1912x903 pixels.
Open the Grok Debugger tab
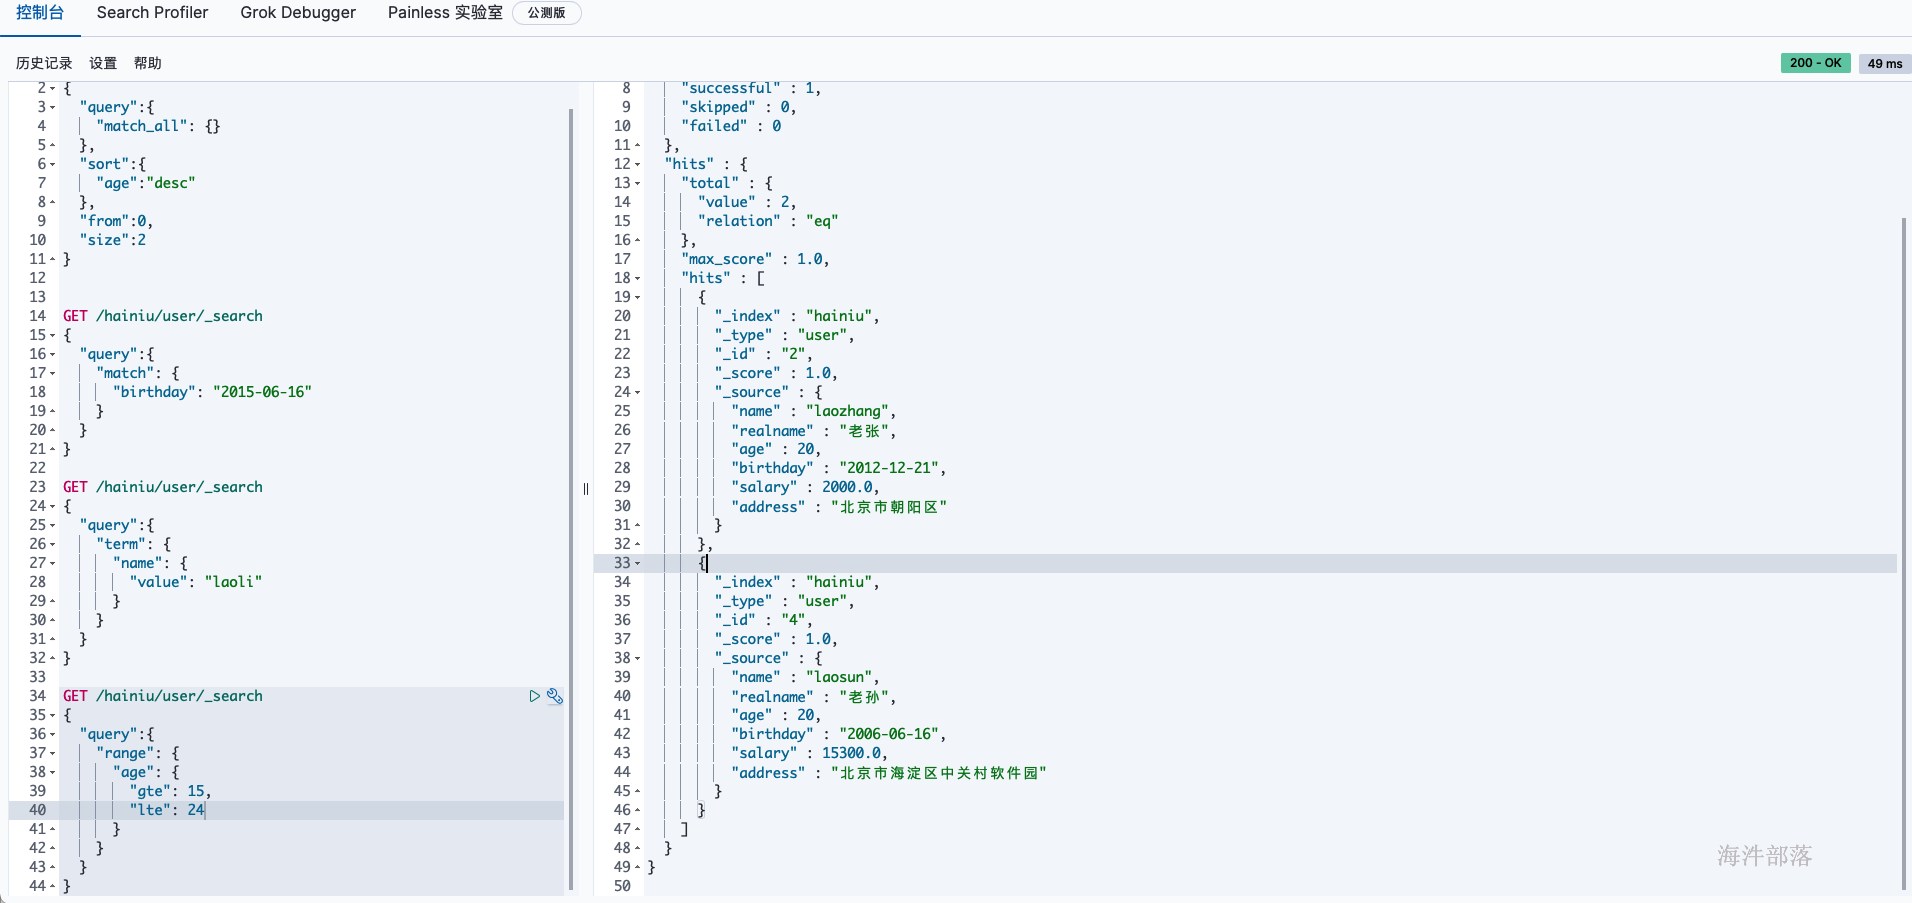pyautogui.click(x=298, y=13)
